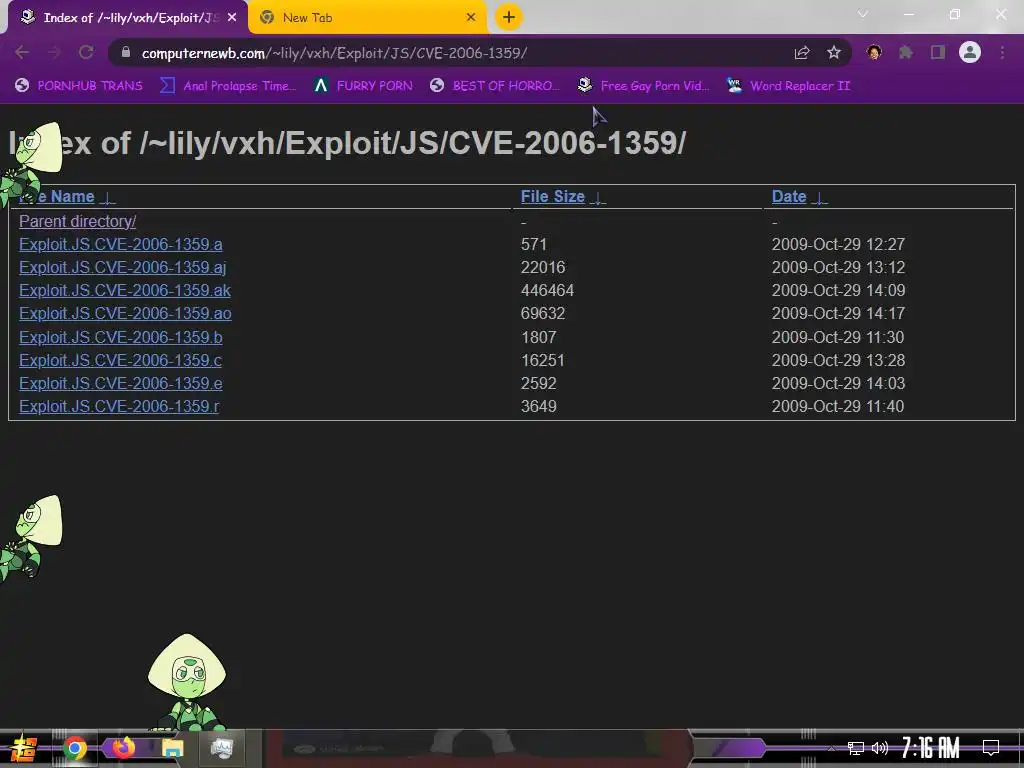The image size is (1024, 768).
Task: Click file size value 446464
Action: click(547, 290)
